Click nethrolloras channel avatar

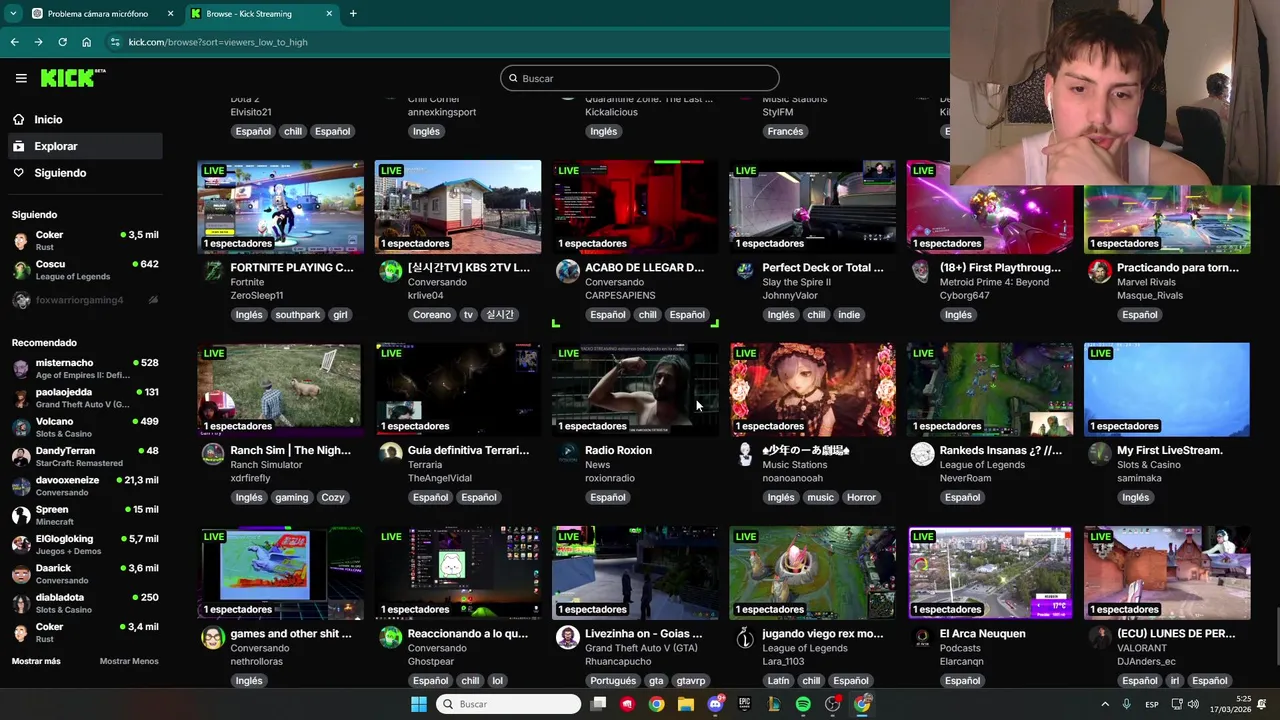[x=213, y=637]
